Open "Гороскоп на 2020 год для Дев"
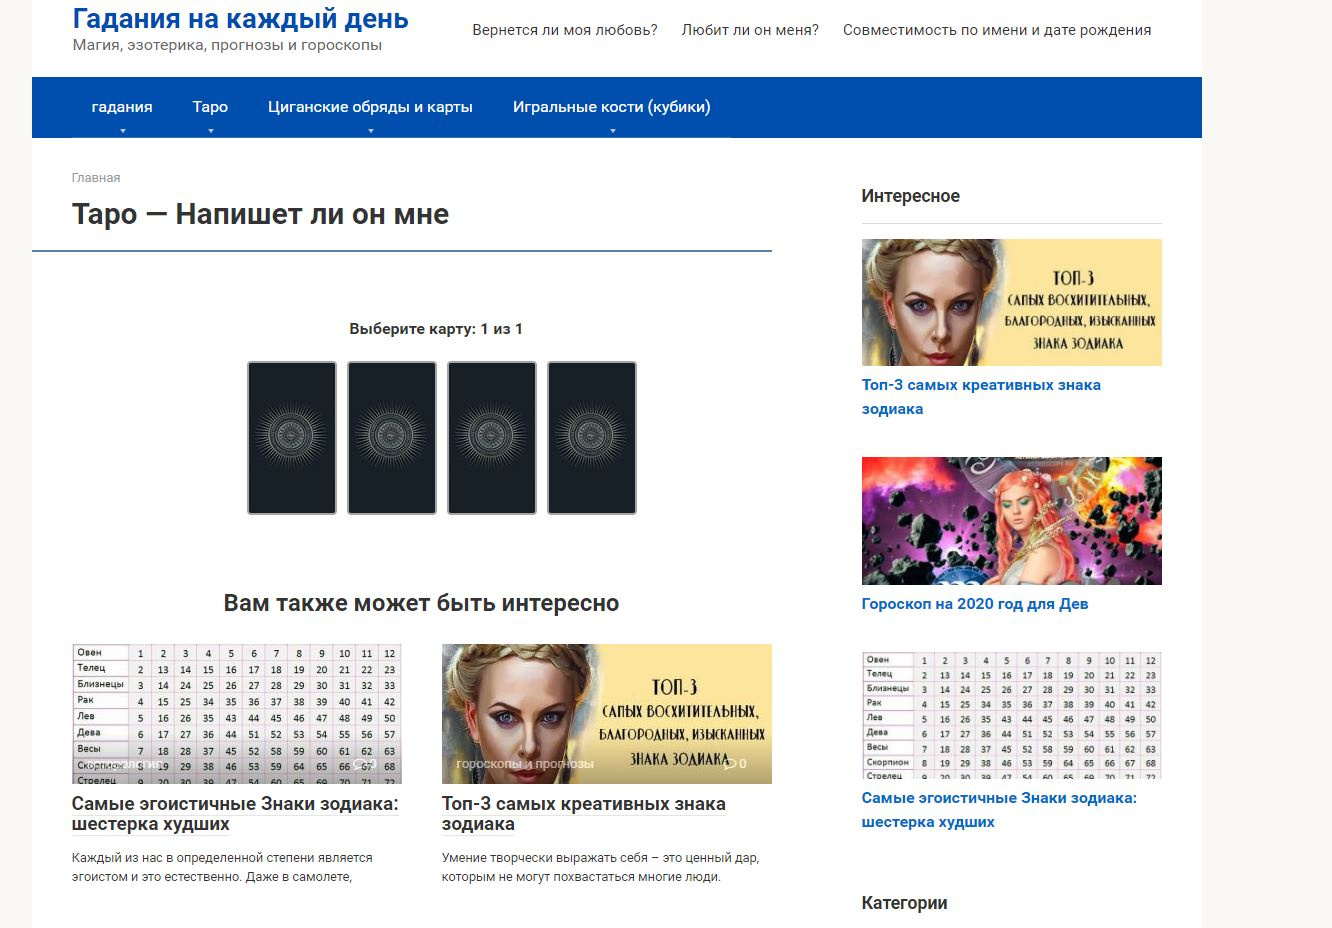Screen dimensions: 1332x928 pyautogui.click(x=975, y=604)
